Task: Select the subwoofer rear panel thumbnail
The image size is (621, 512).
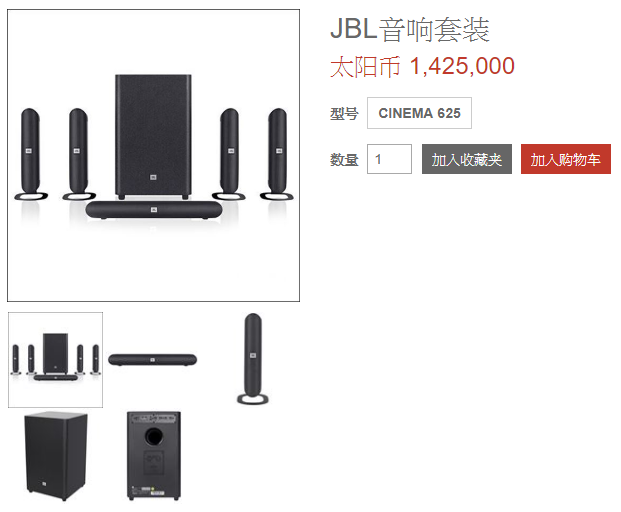Action: click(154, 456)
